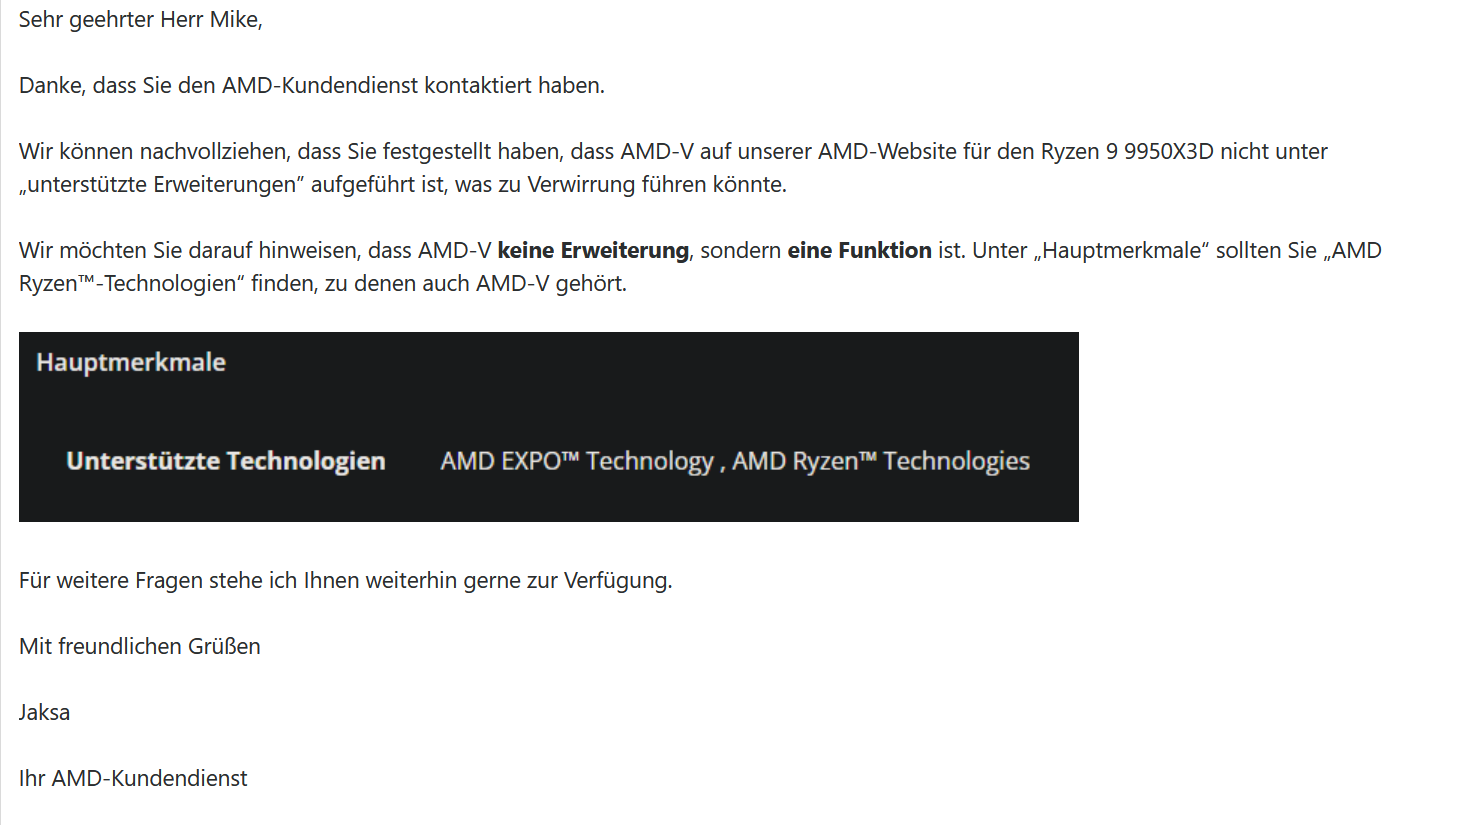The height and width of the screenshot is (825, 1470).
Task: Click the quoted phrase 'unterstützte Erweiterungen'
Action: [162, 185]
